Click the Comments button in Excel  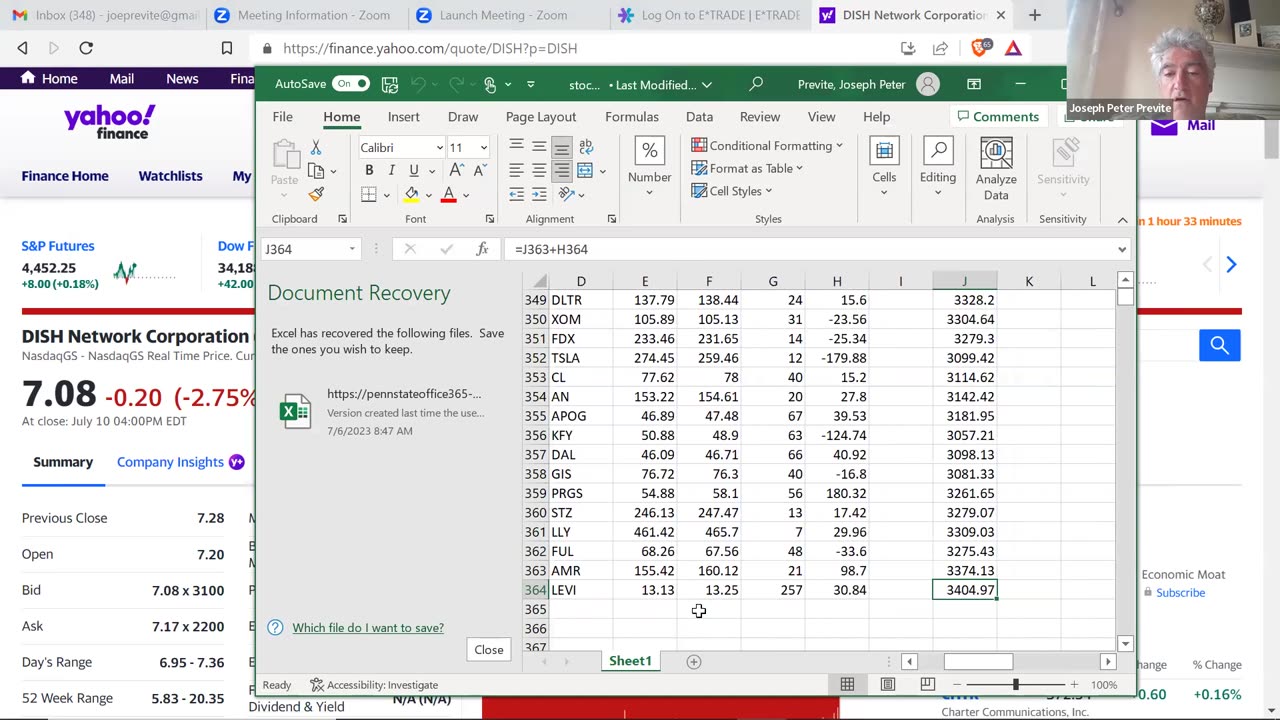[x=997, y=117]
